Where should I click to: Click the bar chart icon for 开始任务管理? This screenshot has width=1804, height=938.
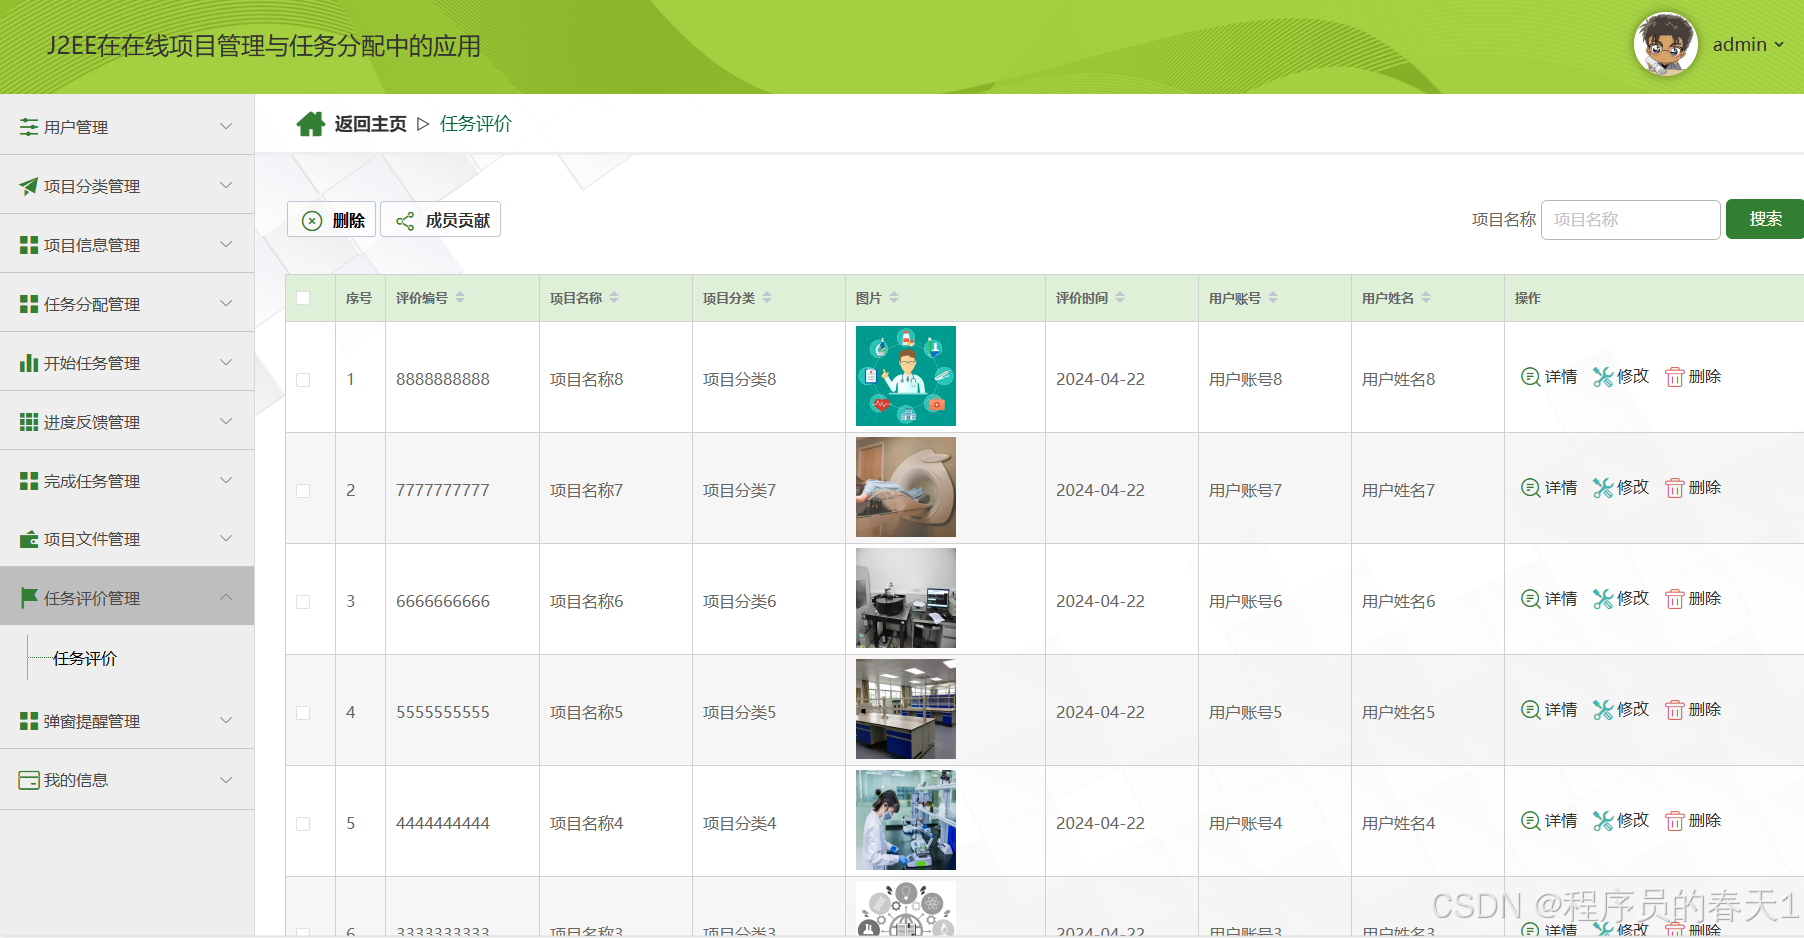tap(29, 363)
